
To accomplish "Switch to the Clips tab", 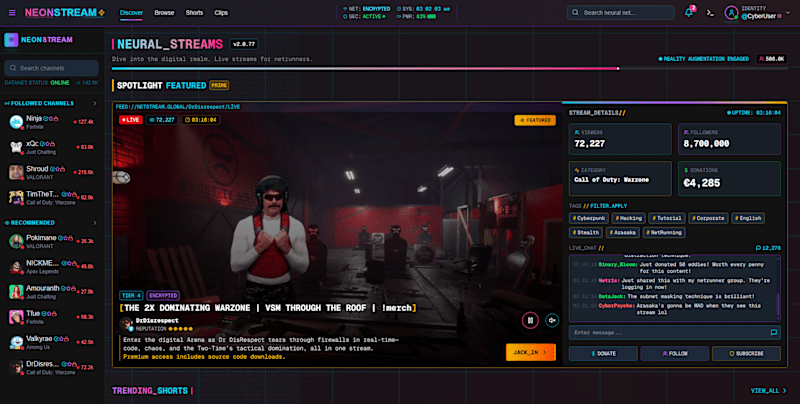I will (x=221, y=13).
